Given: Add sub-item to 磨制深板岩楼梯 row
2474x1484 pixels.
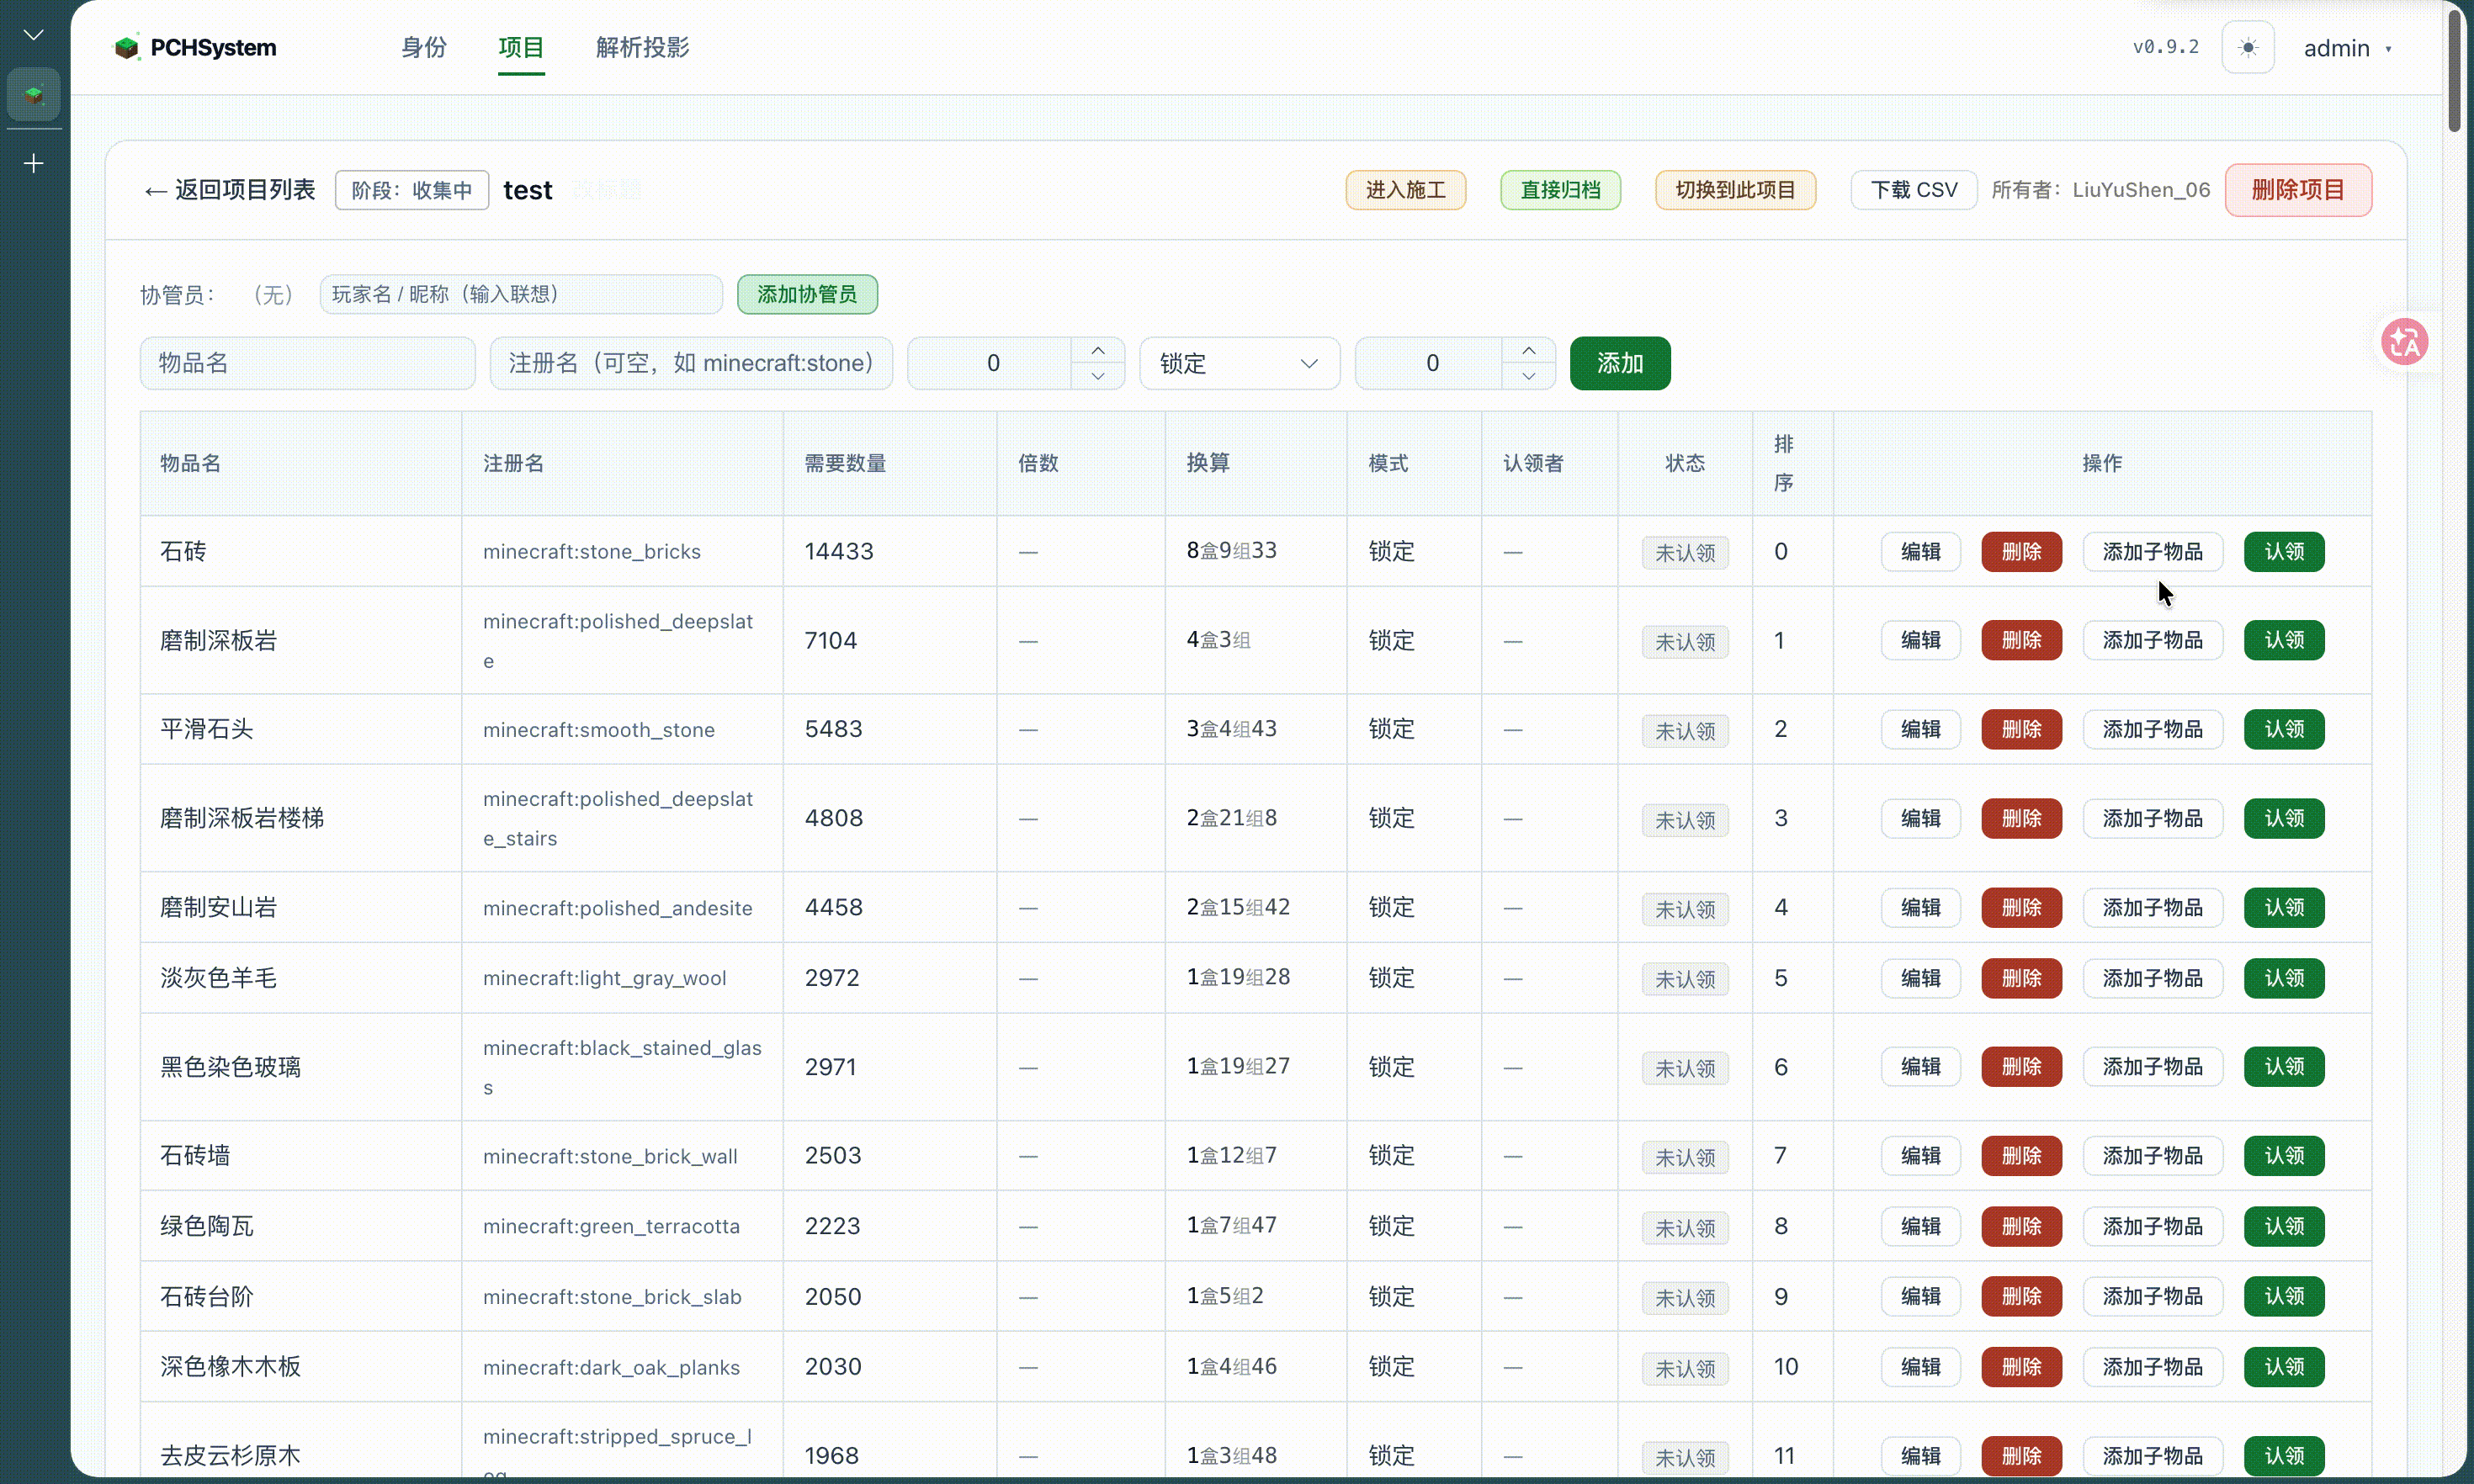Looking at the screenshot, I should [x=2153, y=818].
